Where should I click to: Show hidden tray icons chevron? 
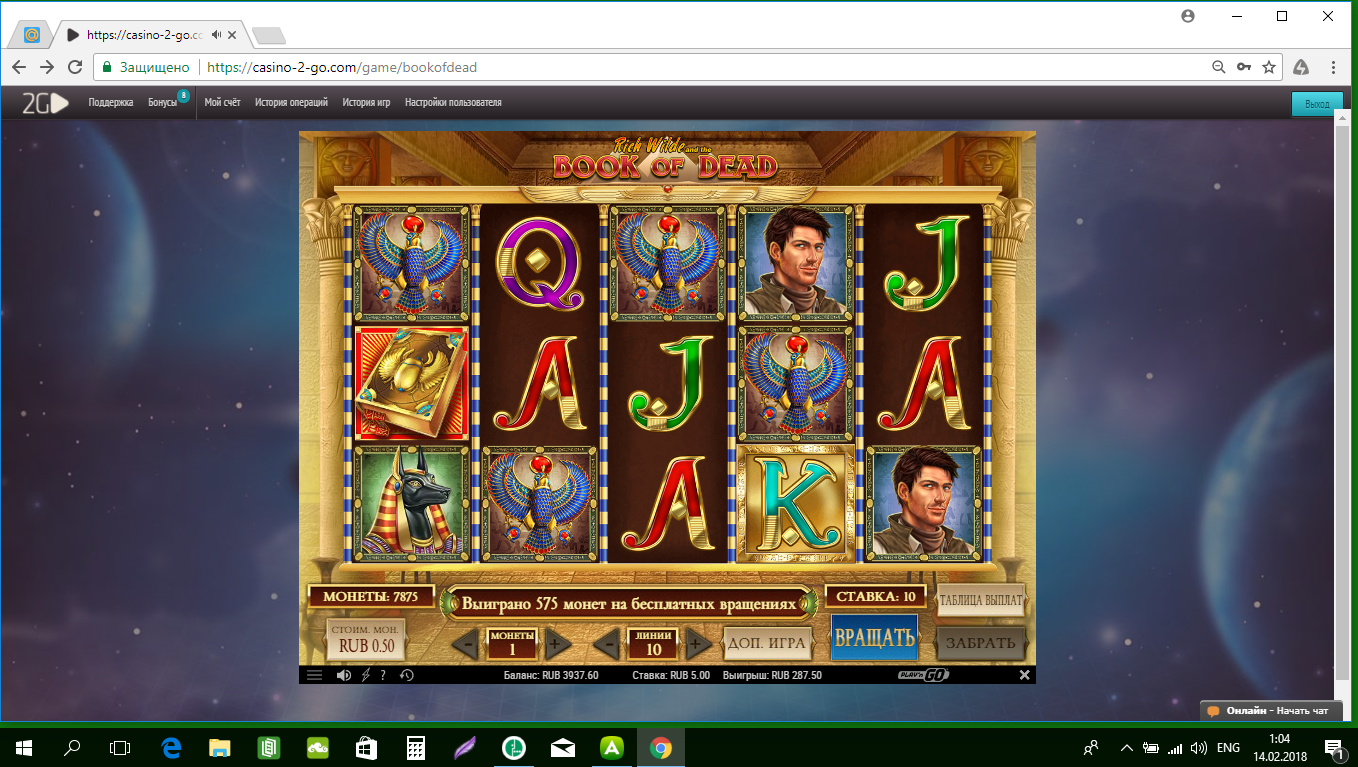click(x=1127, y=747)
